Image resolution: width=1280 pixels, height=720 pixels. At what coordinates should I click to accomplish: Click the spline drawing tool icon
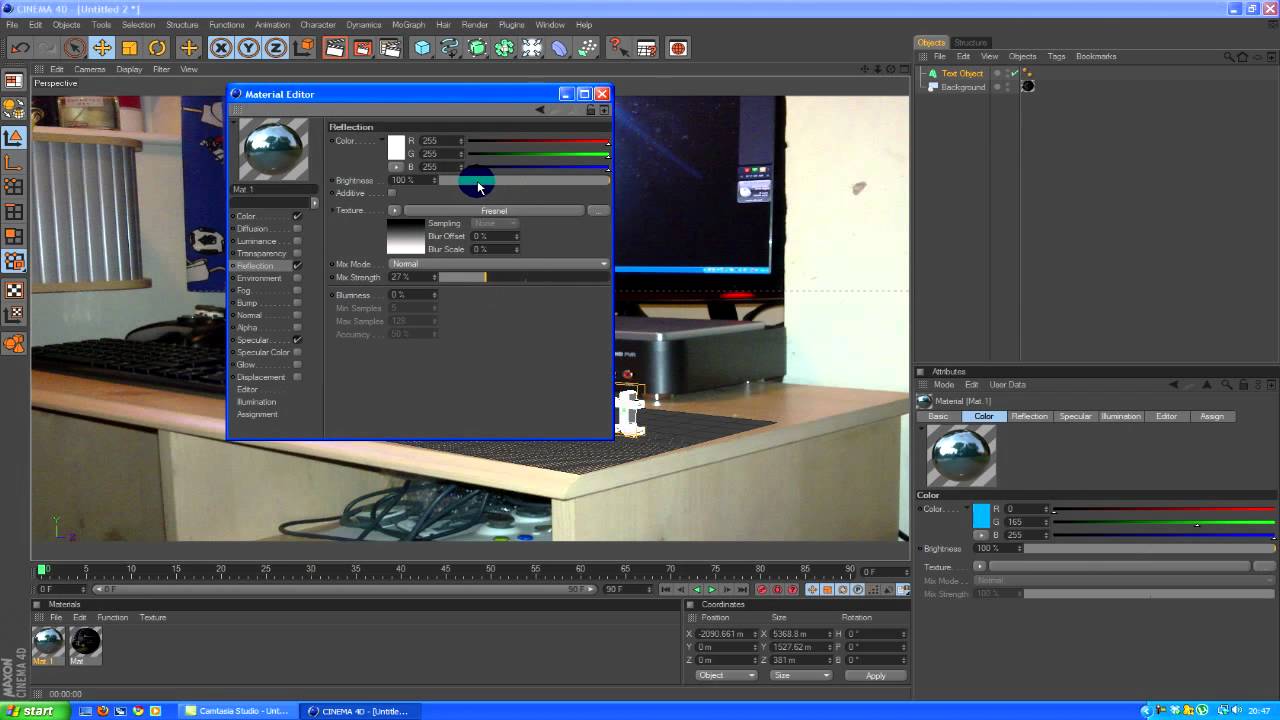click(450, 48)
